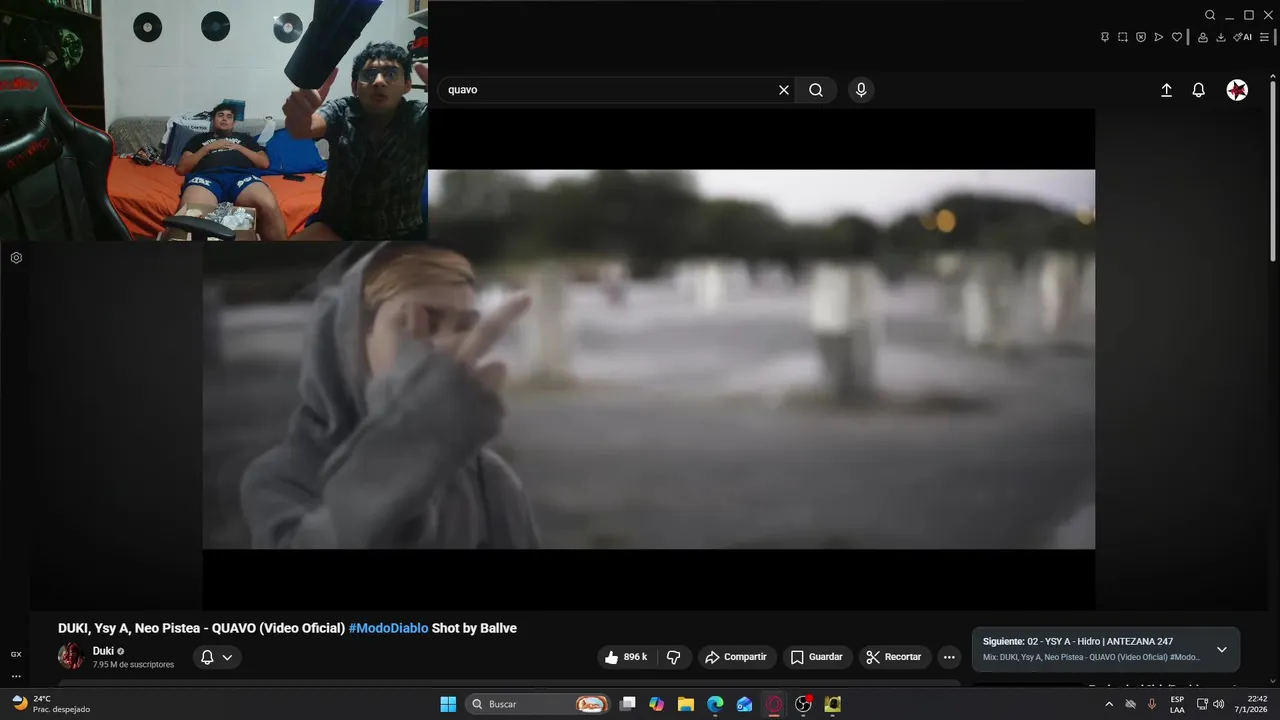Image resolution: width=1280 pixels, height=720 pixels.
Task: Open sidebar settings gear icon
Action: (x=16, y=257)
